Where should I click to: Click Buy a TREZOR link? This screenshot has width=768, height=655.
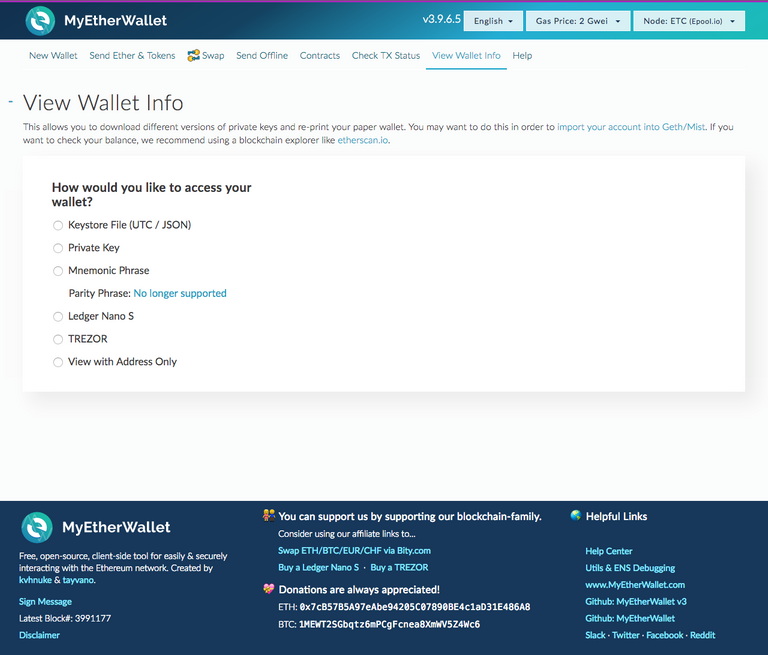[399, 567]
